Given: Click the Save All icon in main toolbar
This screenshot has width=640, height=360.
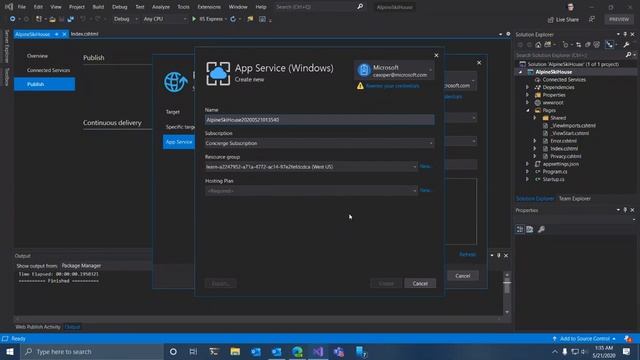Looking at the screenshot, I should [70, 19].
